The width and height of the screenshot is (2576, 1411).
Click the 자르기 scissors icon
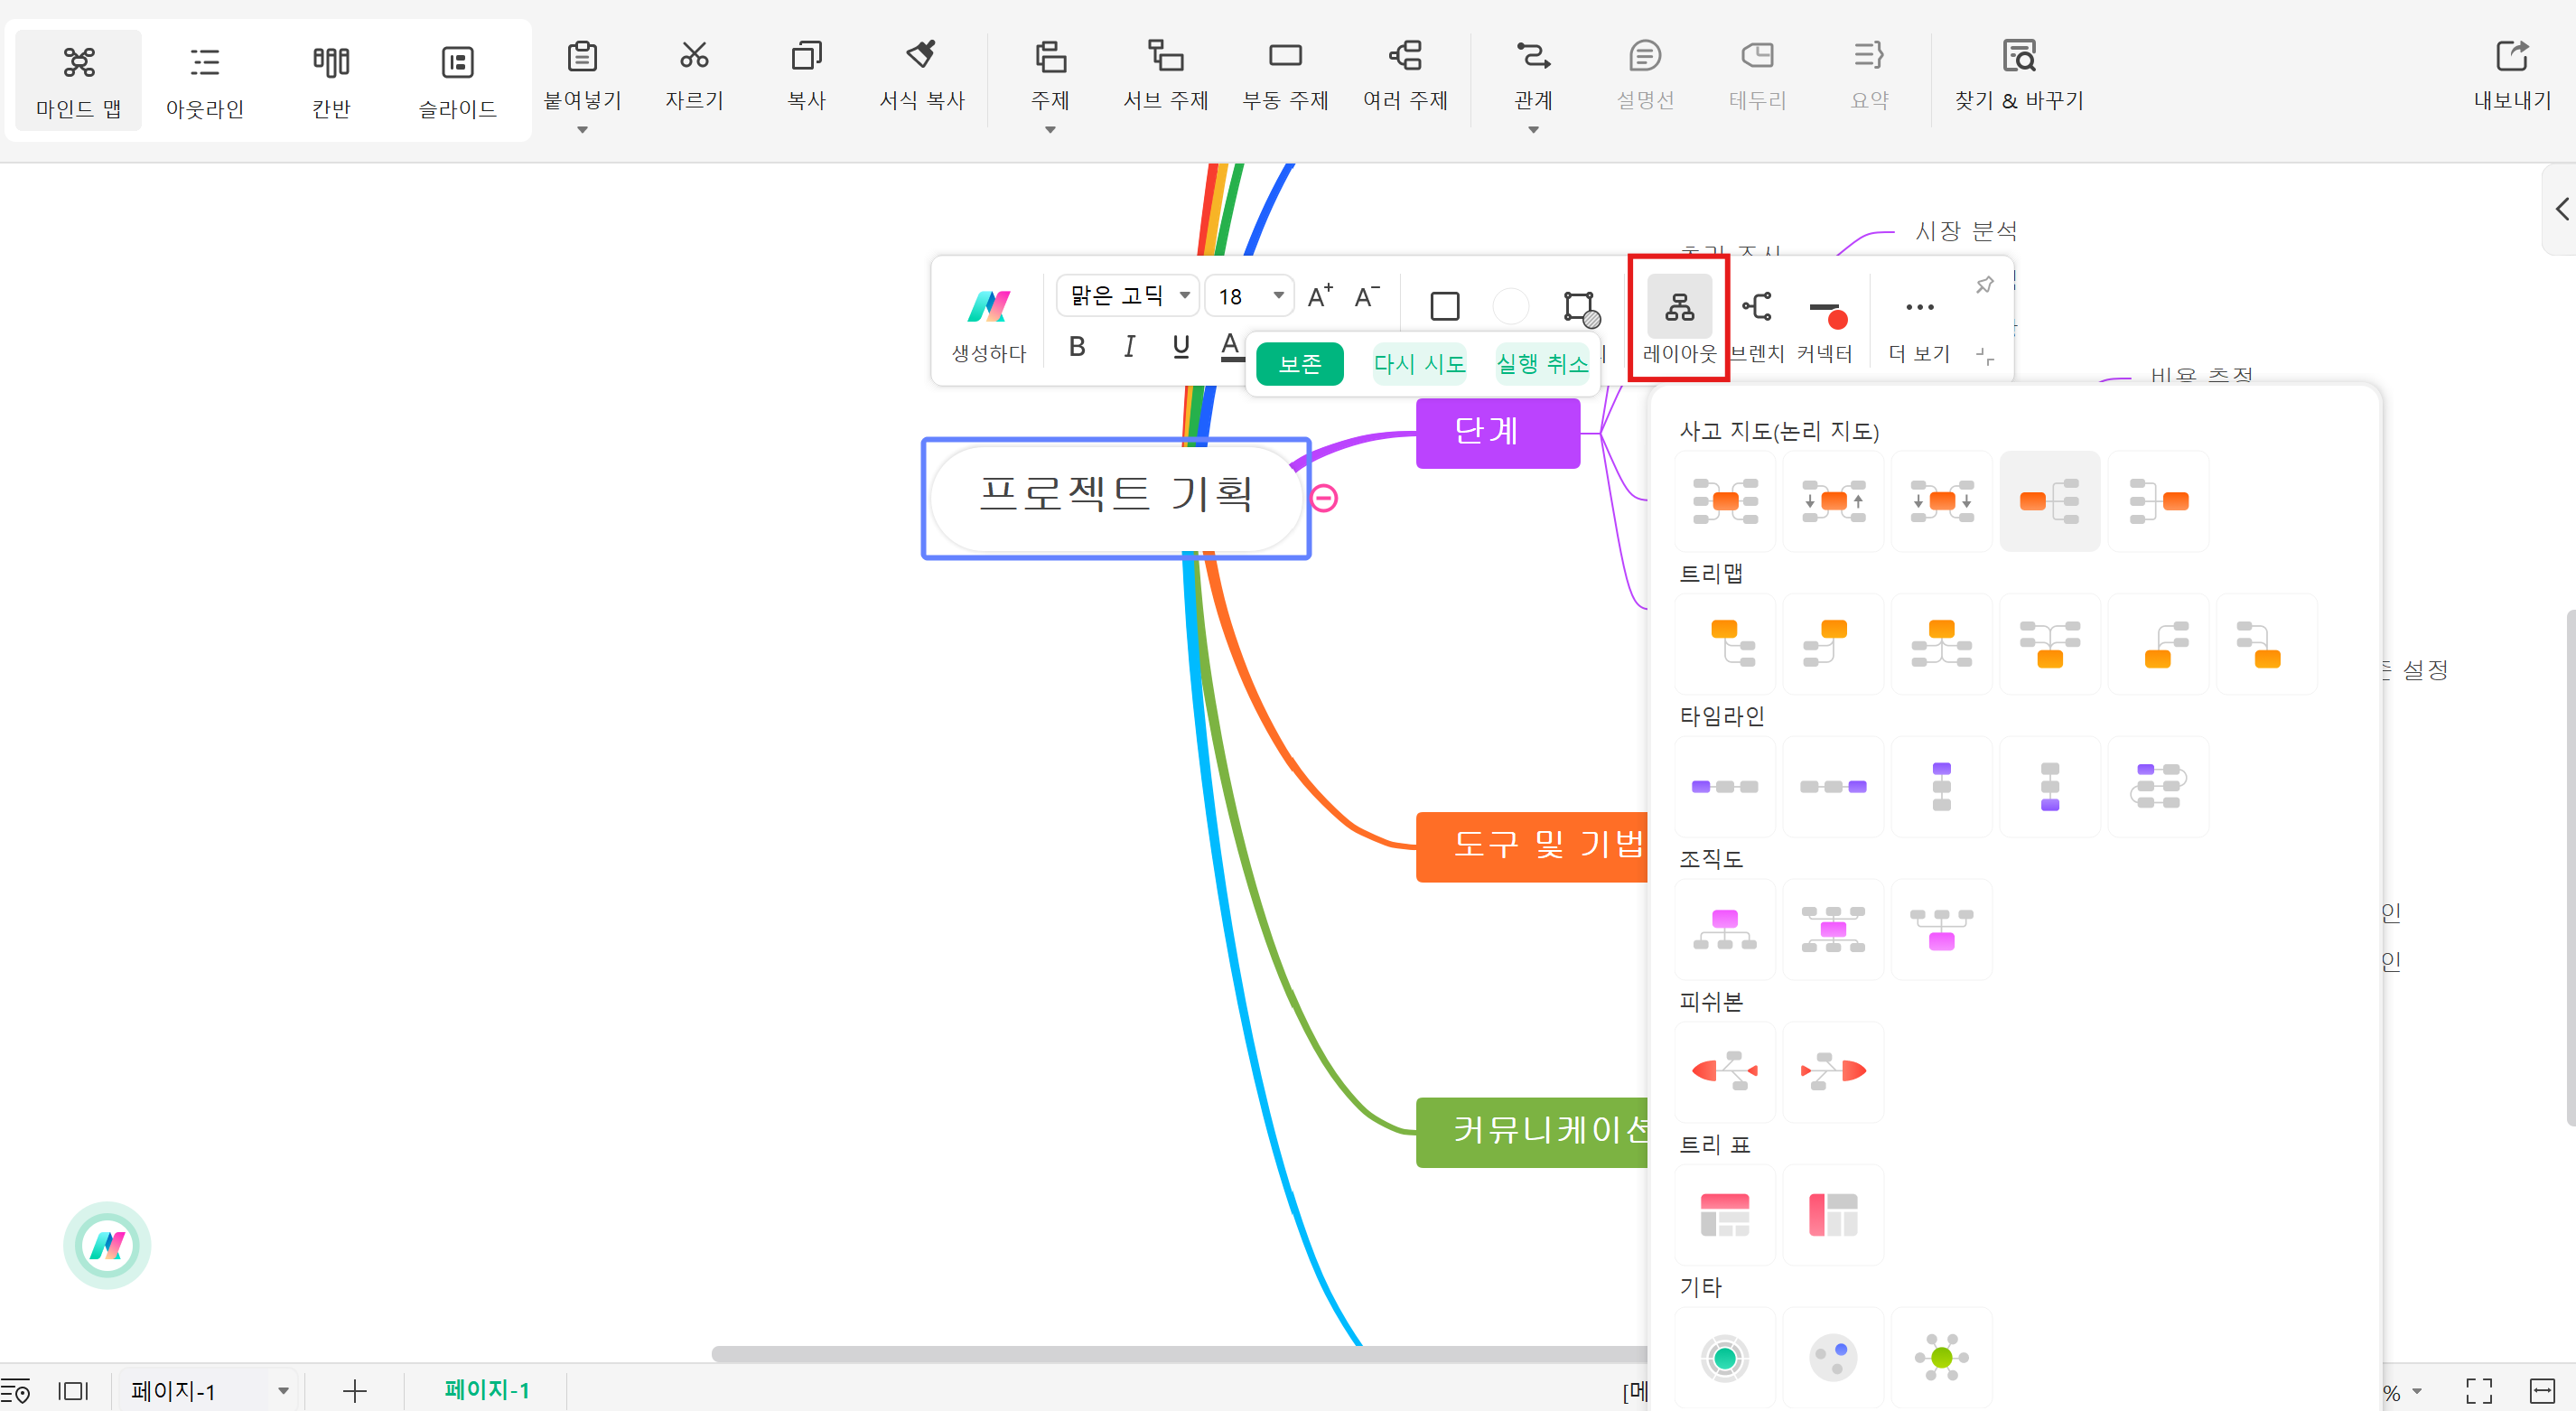point(694,56)
